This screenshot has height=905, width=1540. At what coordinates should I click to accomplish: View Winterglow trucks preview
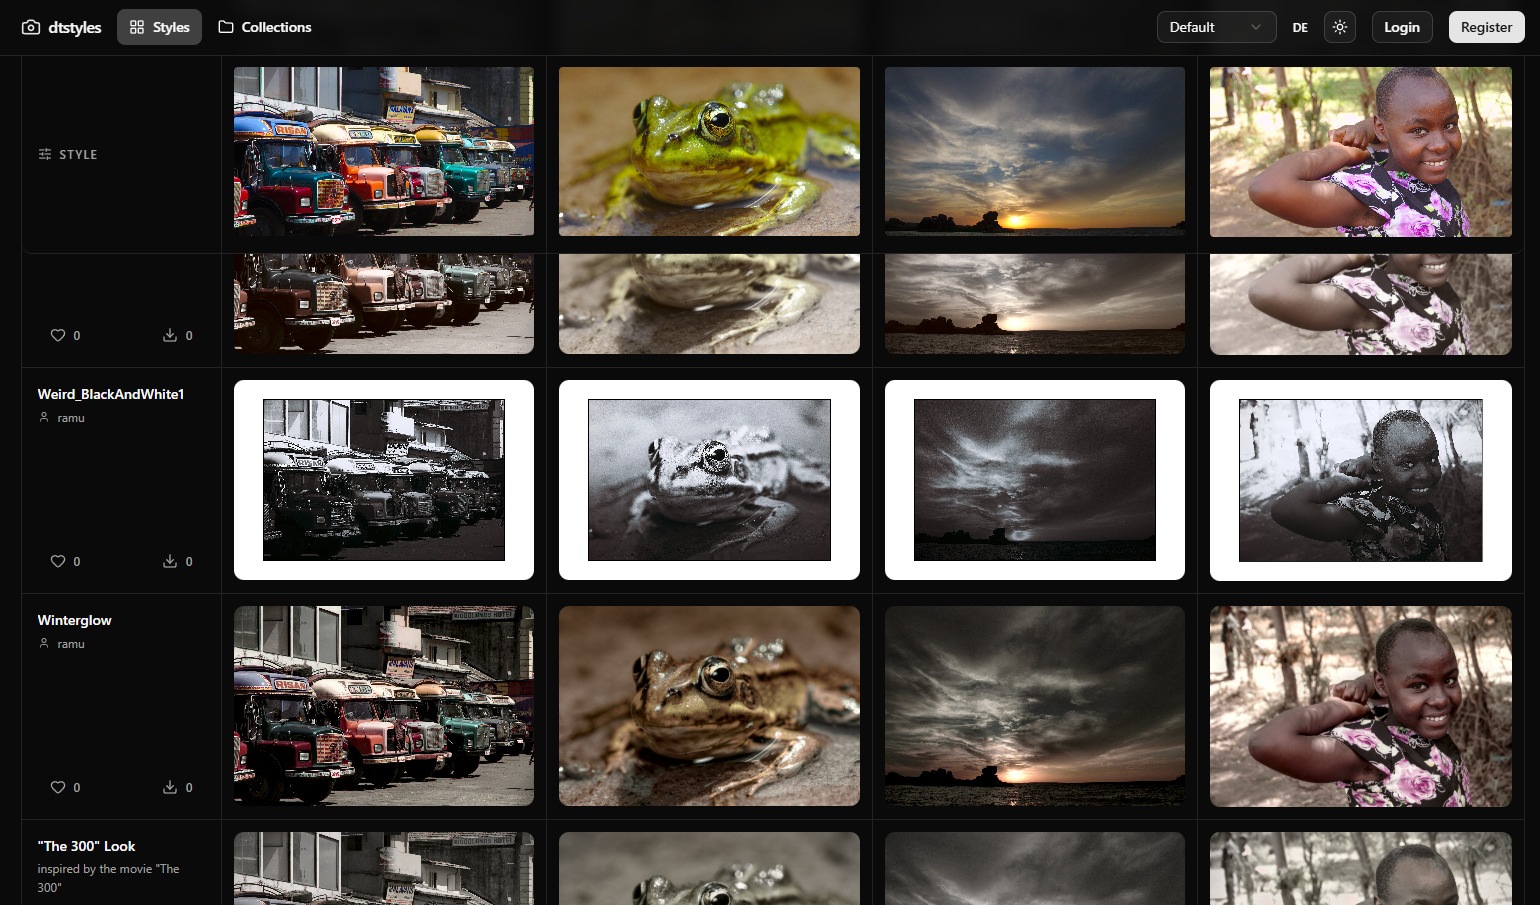[x=384, y=706]
